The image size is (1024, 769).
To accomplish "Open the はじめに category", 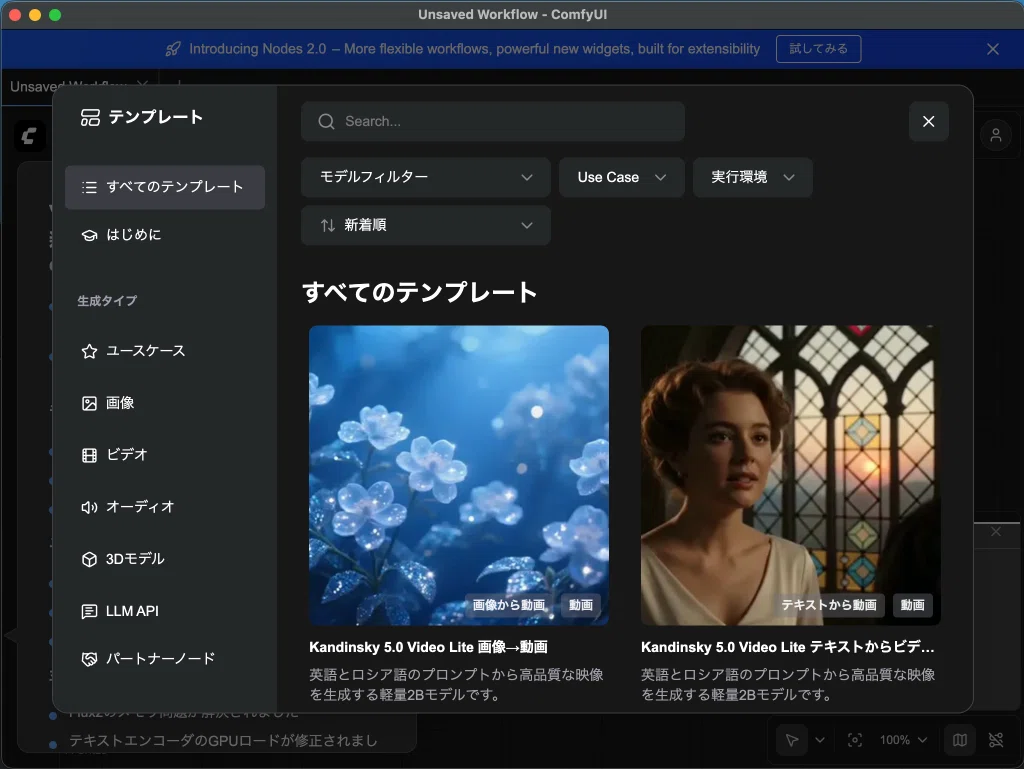I will point(165,235).
